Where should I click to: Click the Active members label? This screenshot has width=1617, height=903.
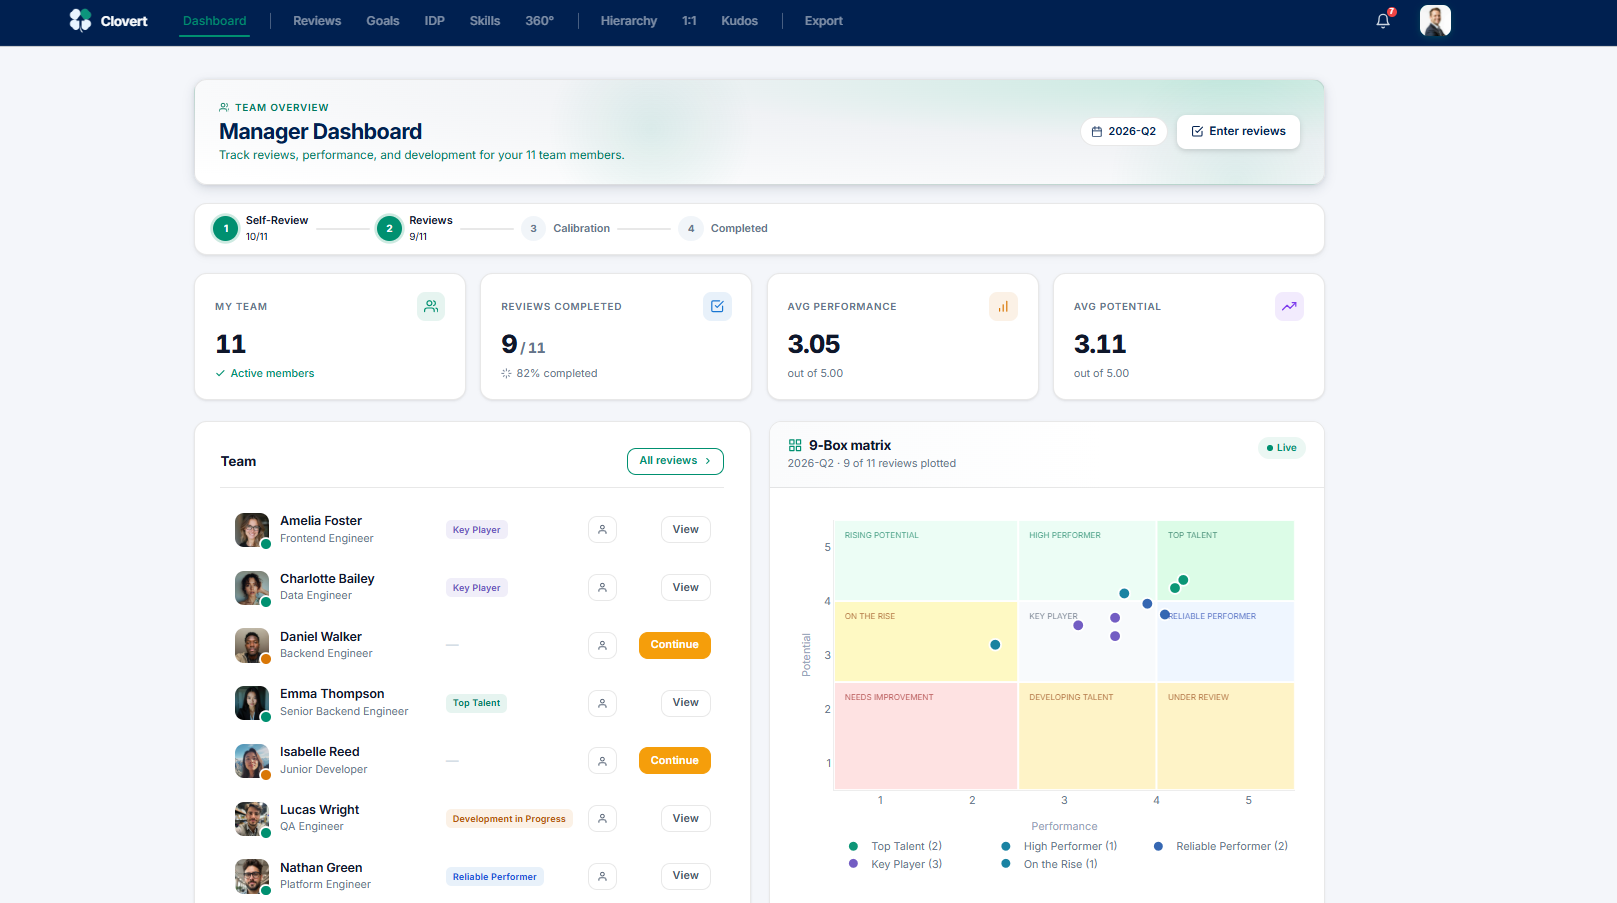coord(272,374)
